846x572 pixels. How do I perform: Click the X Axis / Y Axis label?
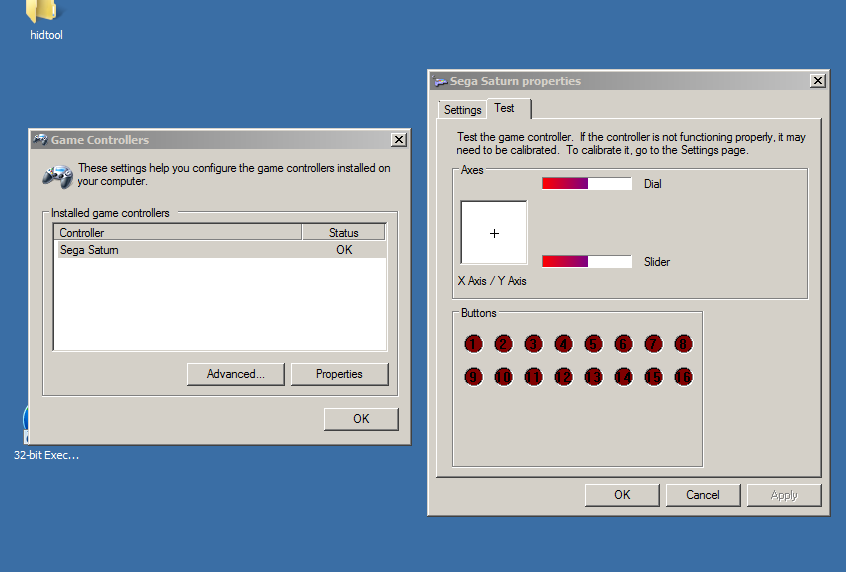click(492, 281)
